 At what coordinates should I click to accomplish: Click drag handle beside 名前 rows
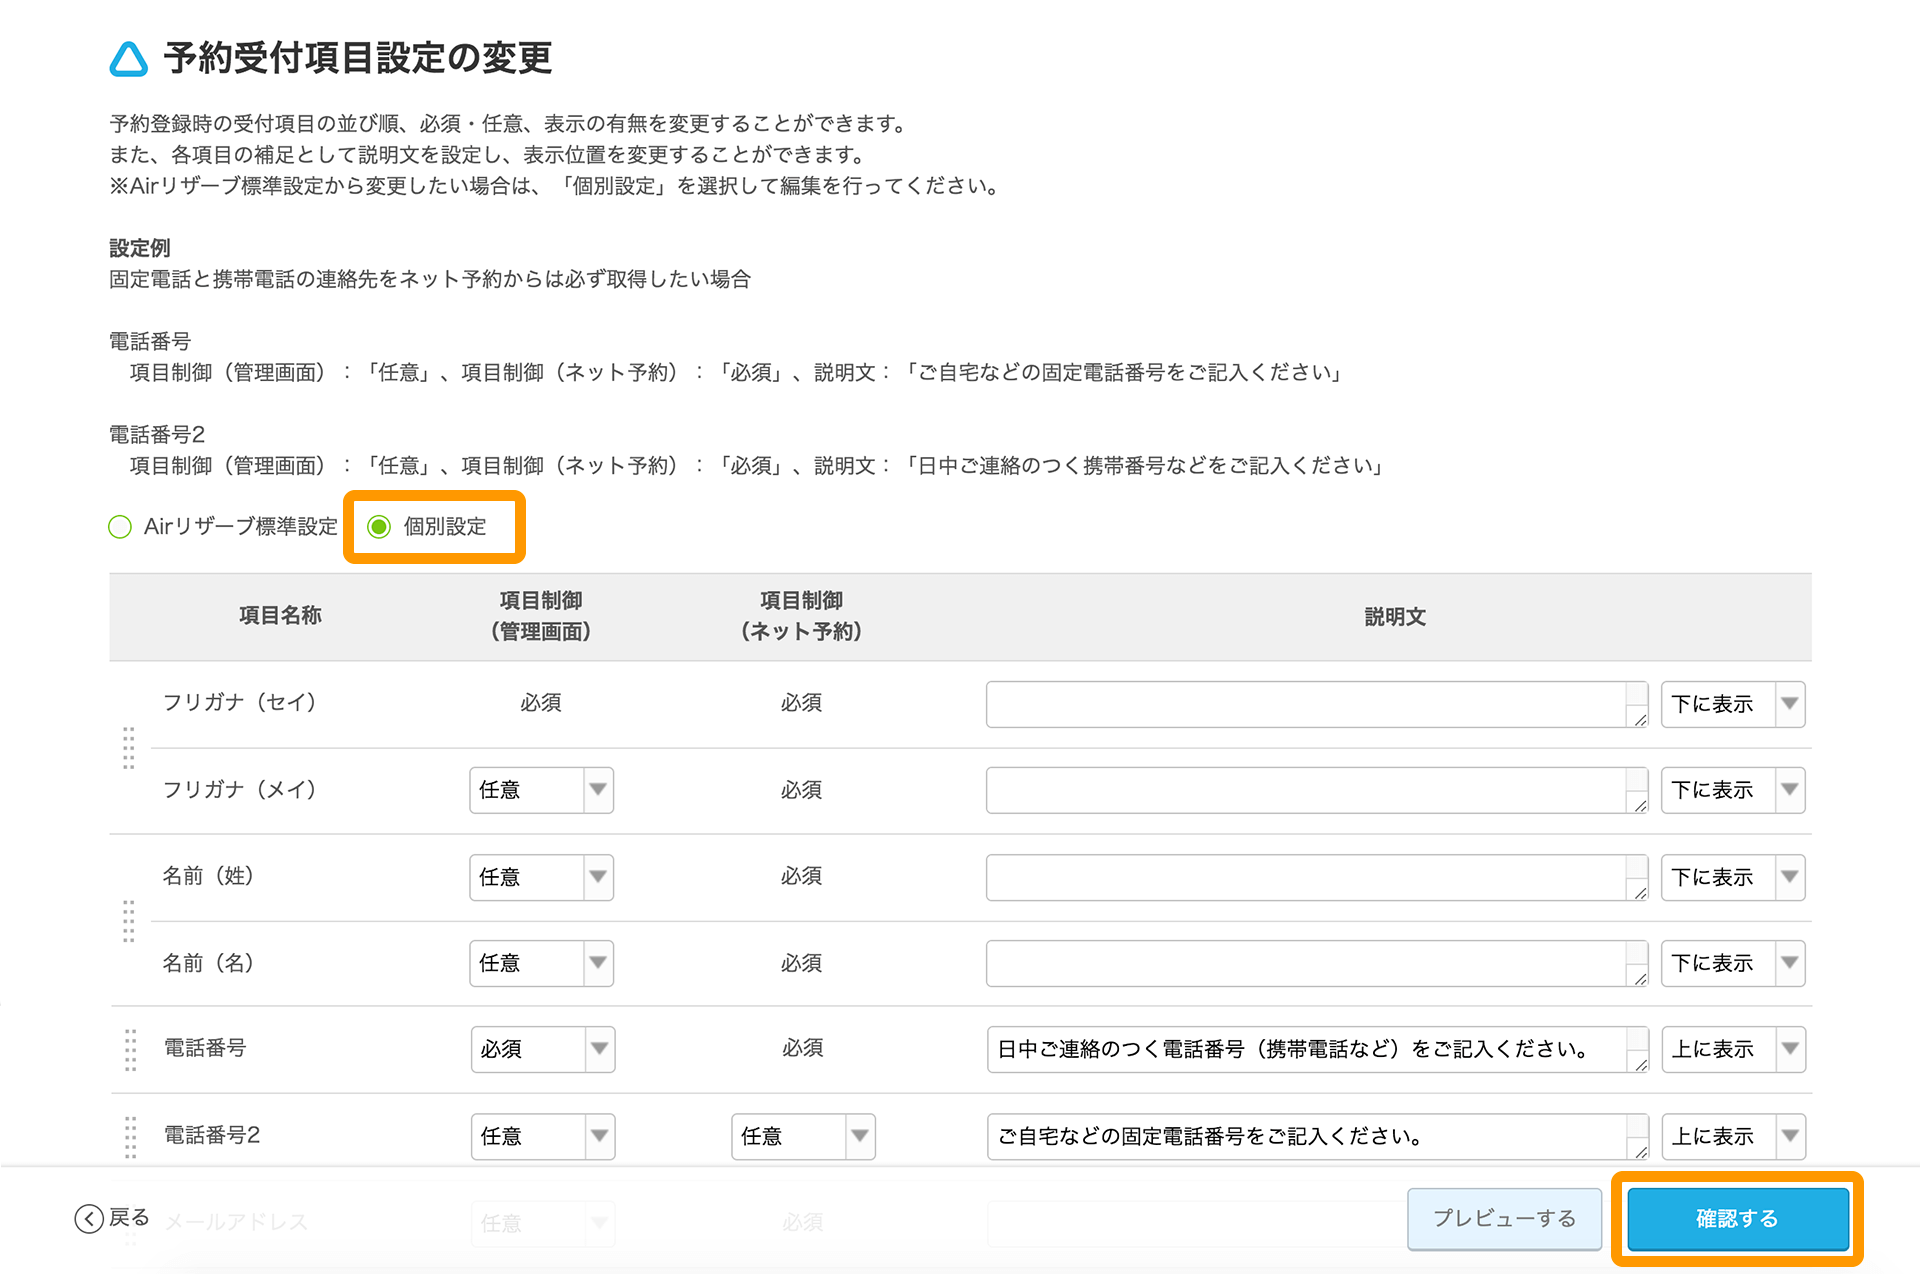128,920
